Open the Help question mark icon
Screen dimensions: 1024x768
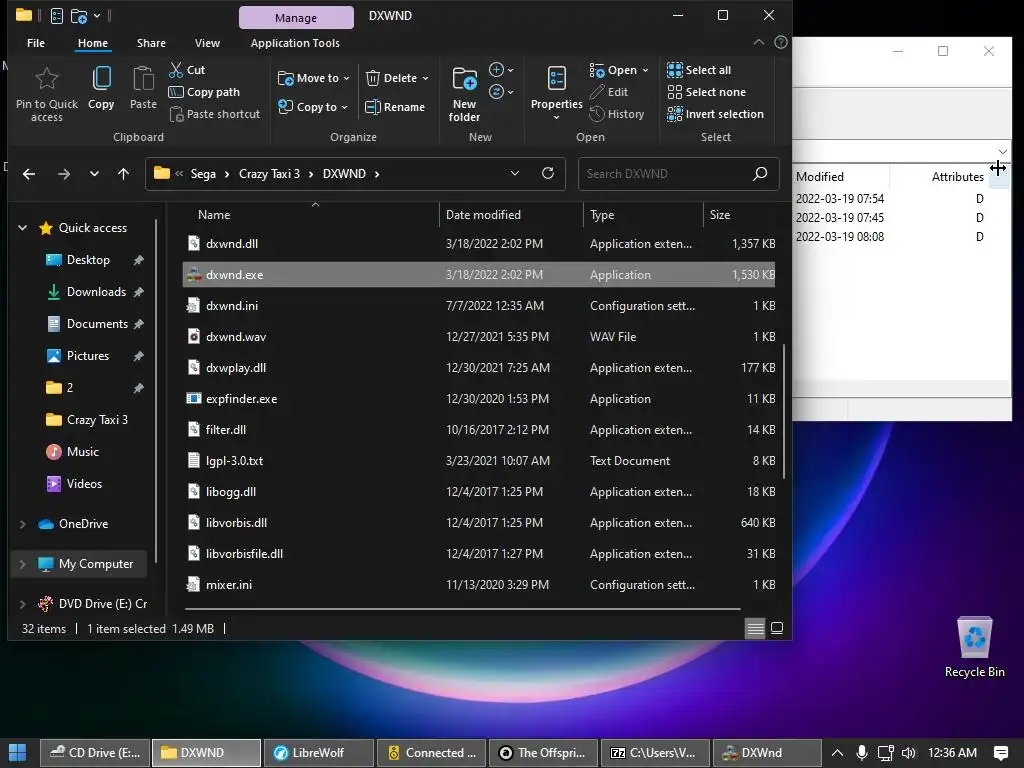point(780,42)
